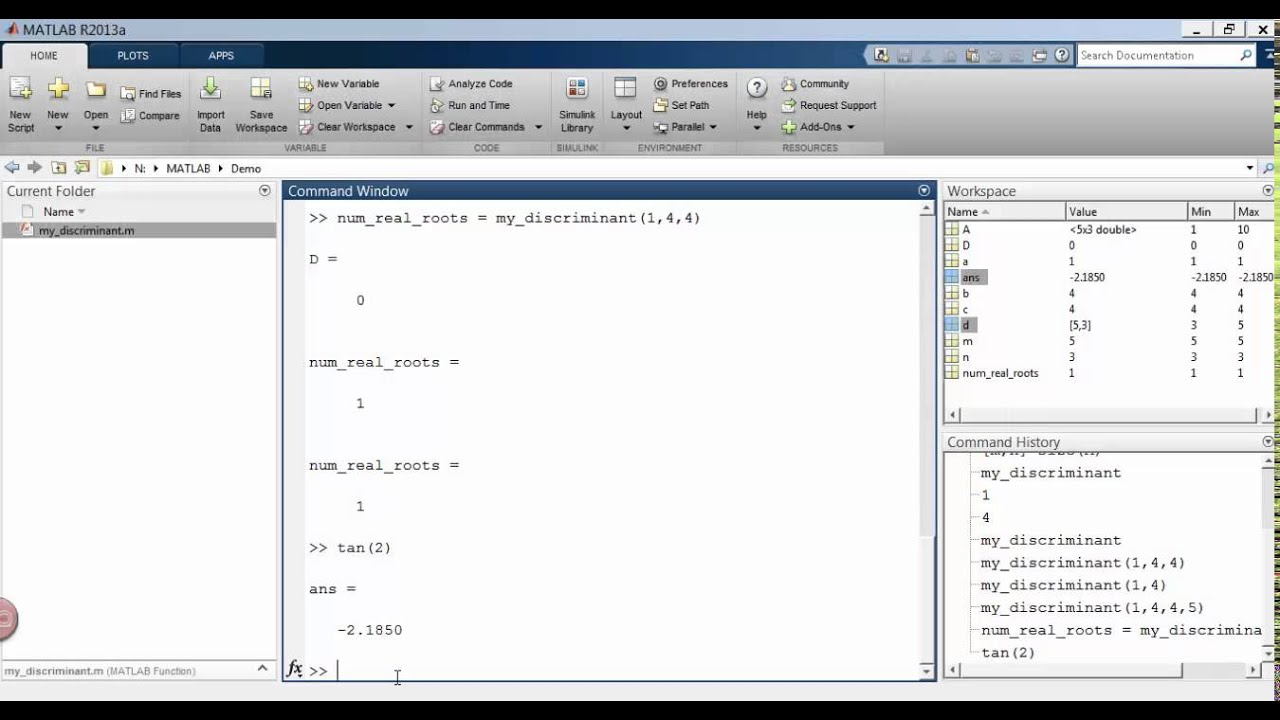This screenshot has height=720, width=1280.
Task: Sort workspace by Value column
Action: (x=1126, y=212)
